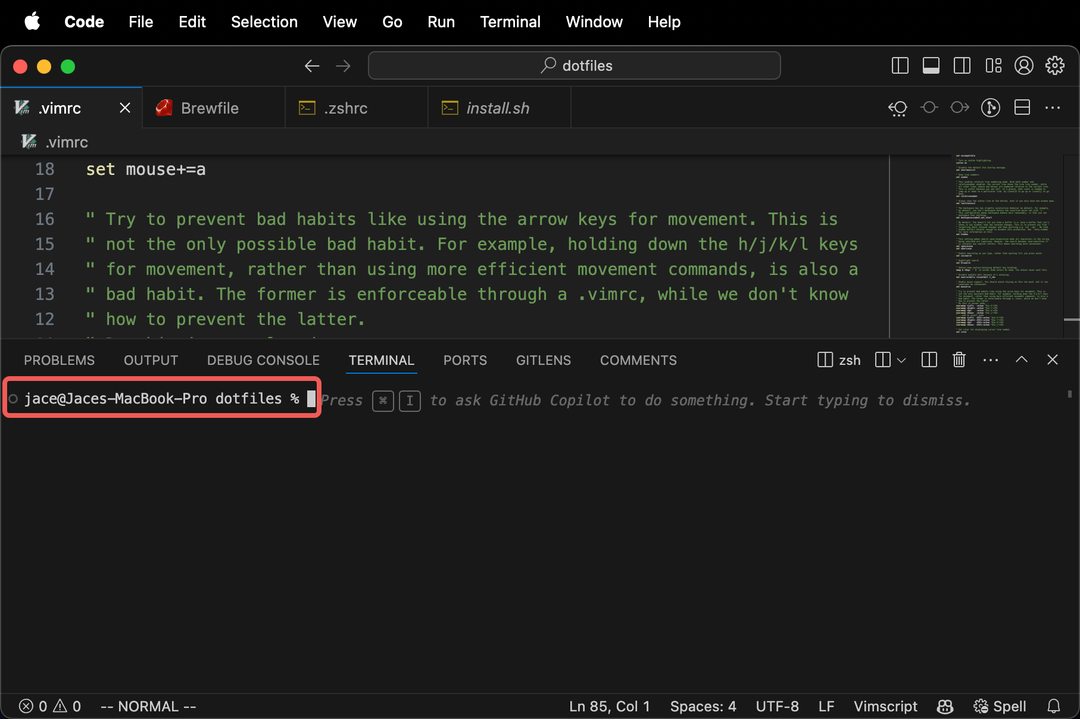The height and width of the screenshot is (719, 1080).
Task: Customize layout from the title bar icon
Action: click(993, 66)
